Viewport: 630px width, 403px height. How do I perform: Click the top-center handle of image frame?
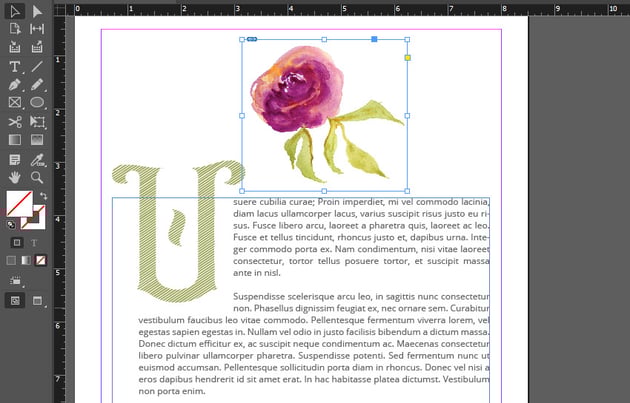tap(324, 39)
